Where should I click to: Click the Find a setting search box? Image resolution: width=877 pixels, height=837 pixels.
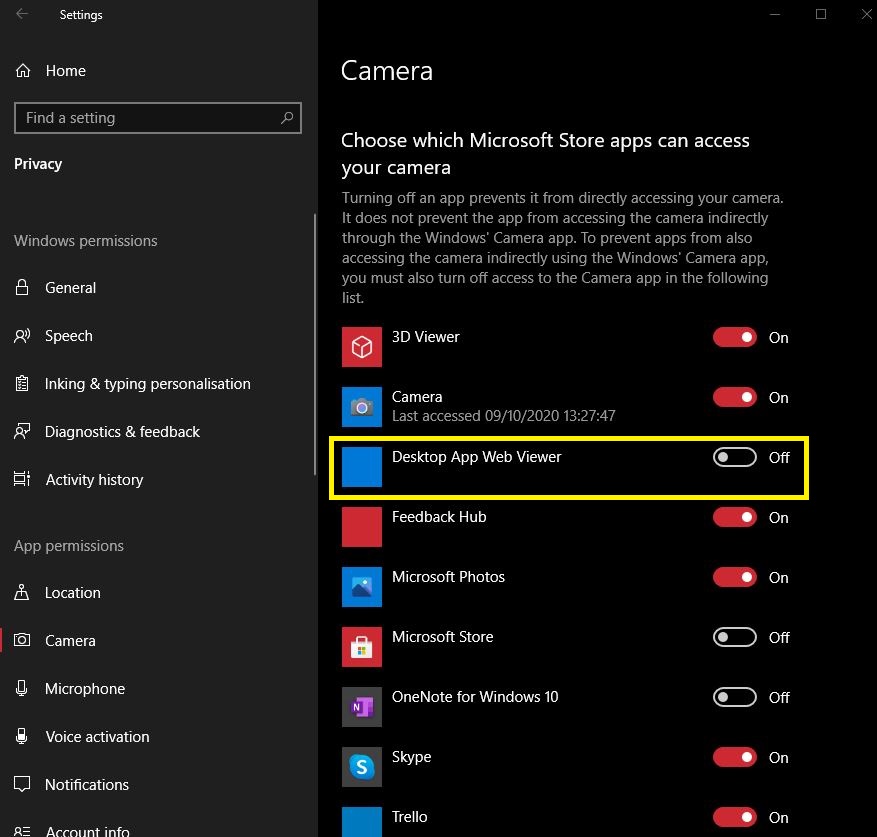point(158,117)
